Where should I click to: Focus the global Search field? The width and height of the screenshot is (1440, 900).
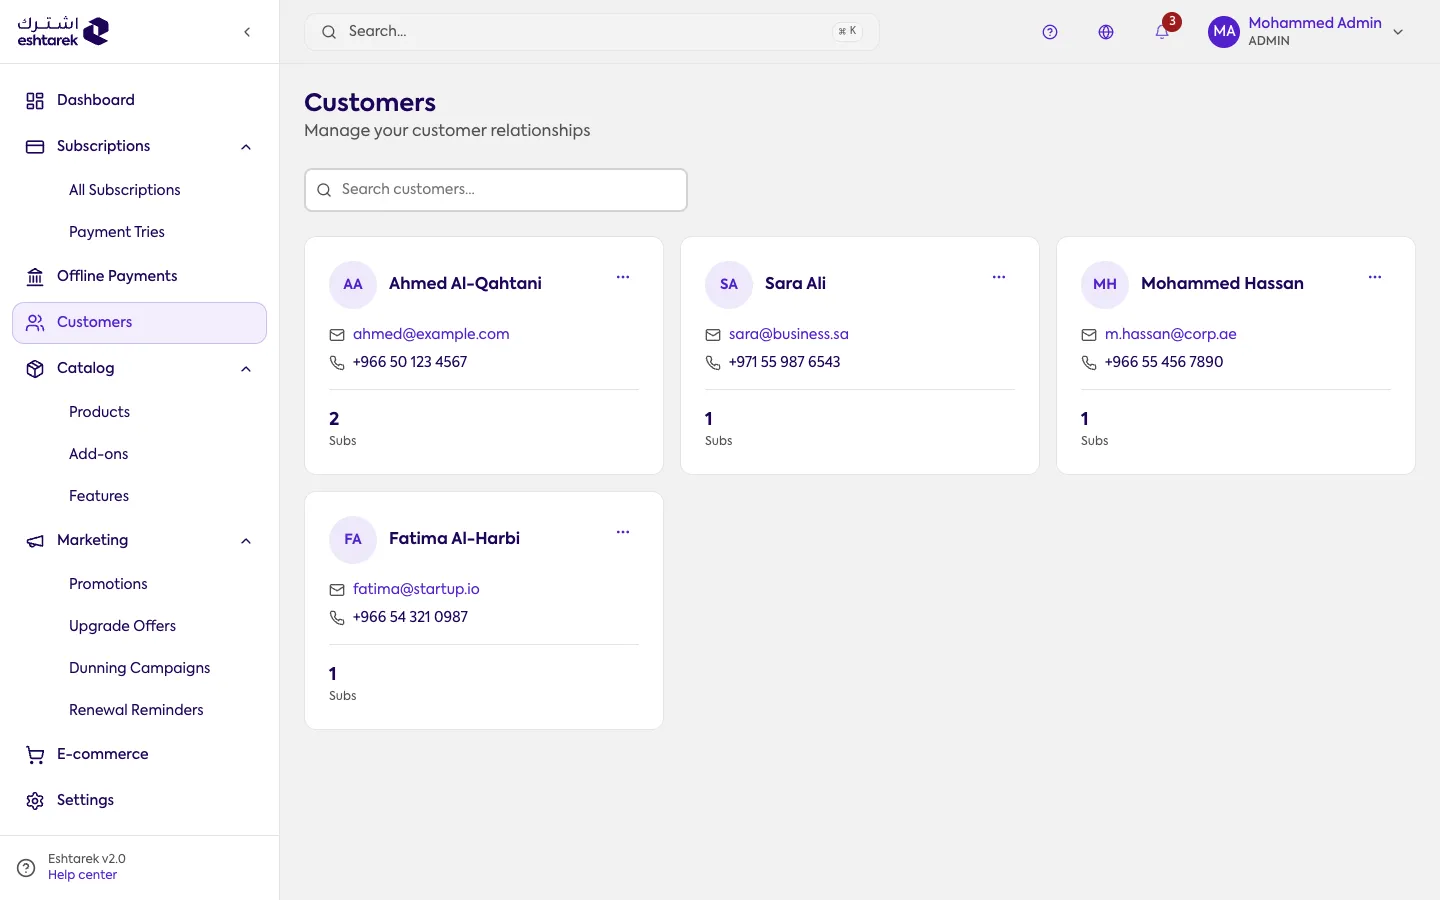click(x=592, y=32)
